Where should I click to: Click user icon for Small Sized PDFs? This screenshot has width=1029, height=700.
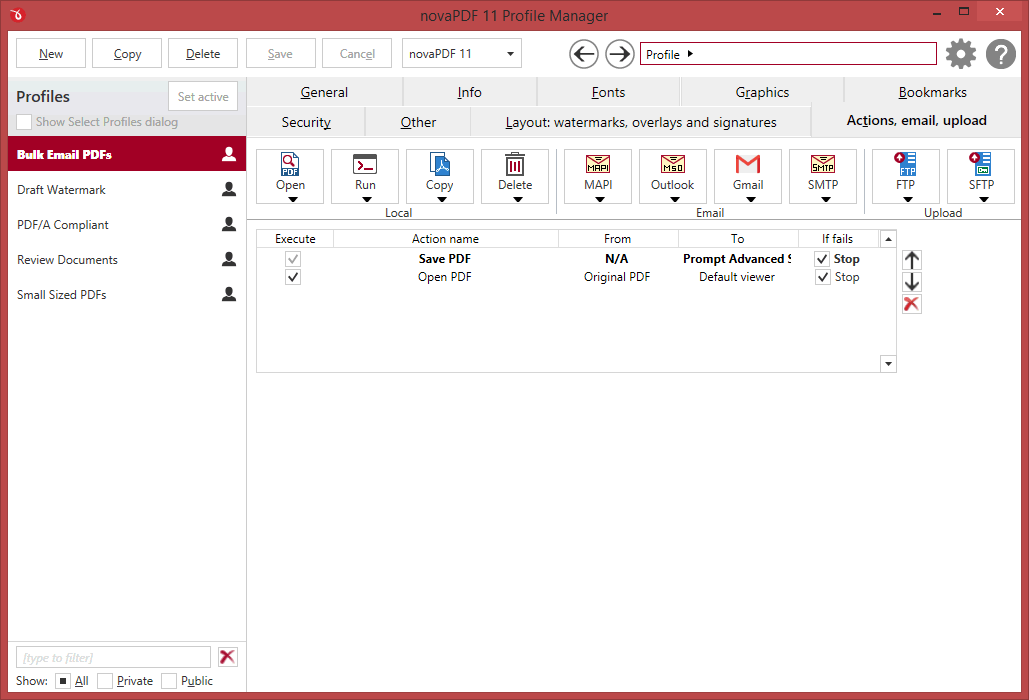pyautogui.click(x=228, y=294)
